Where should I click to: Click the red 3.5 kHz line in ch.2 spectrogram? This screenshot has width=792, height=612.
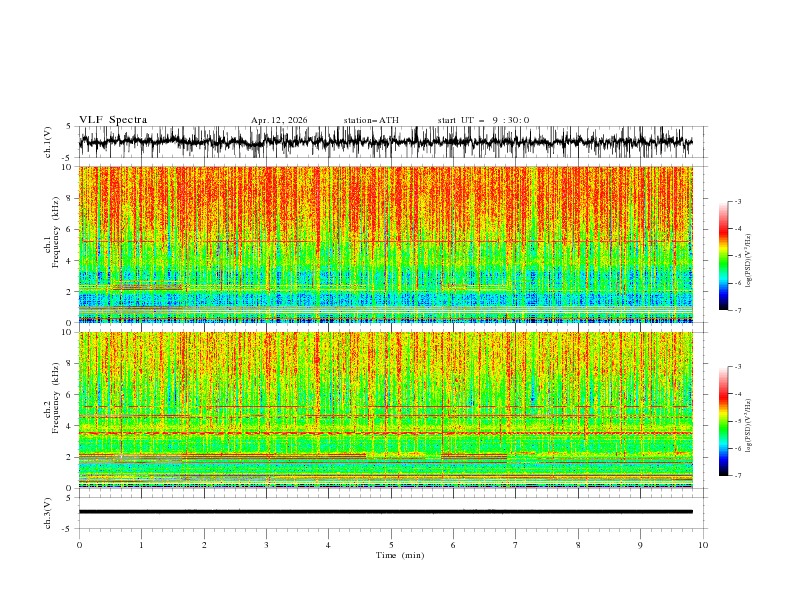pos(385,433)
